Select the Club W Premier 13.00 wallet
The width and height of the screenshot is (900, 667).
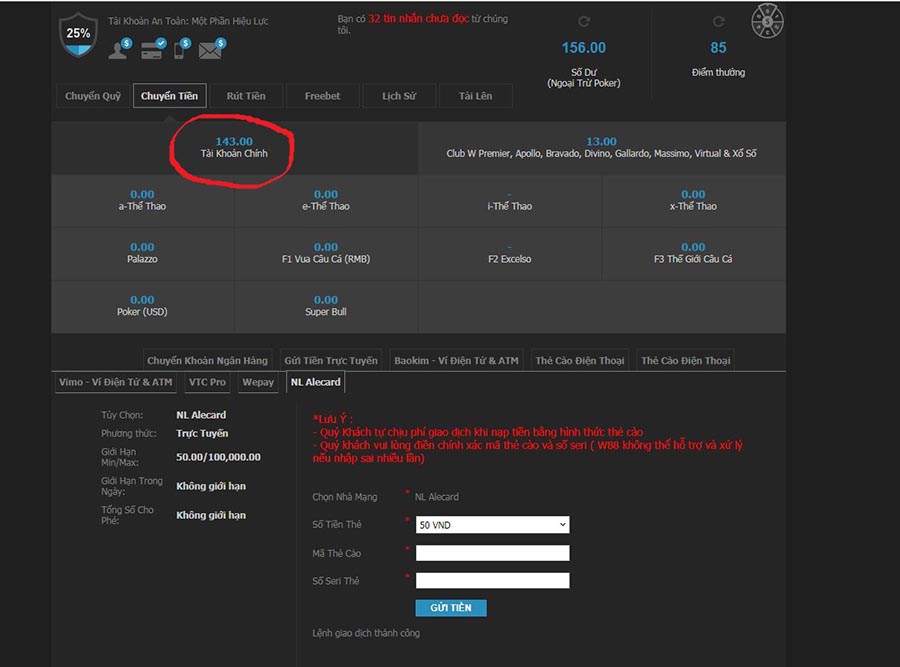click(602, 148)
